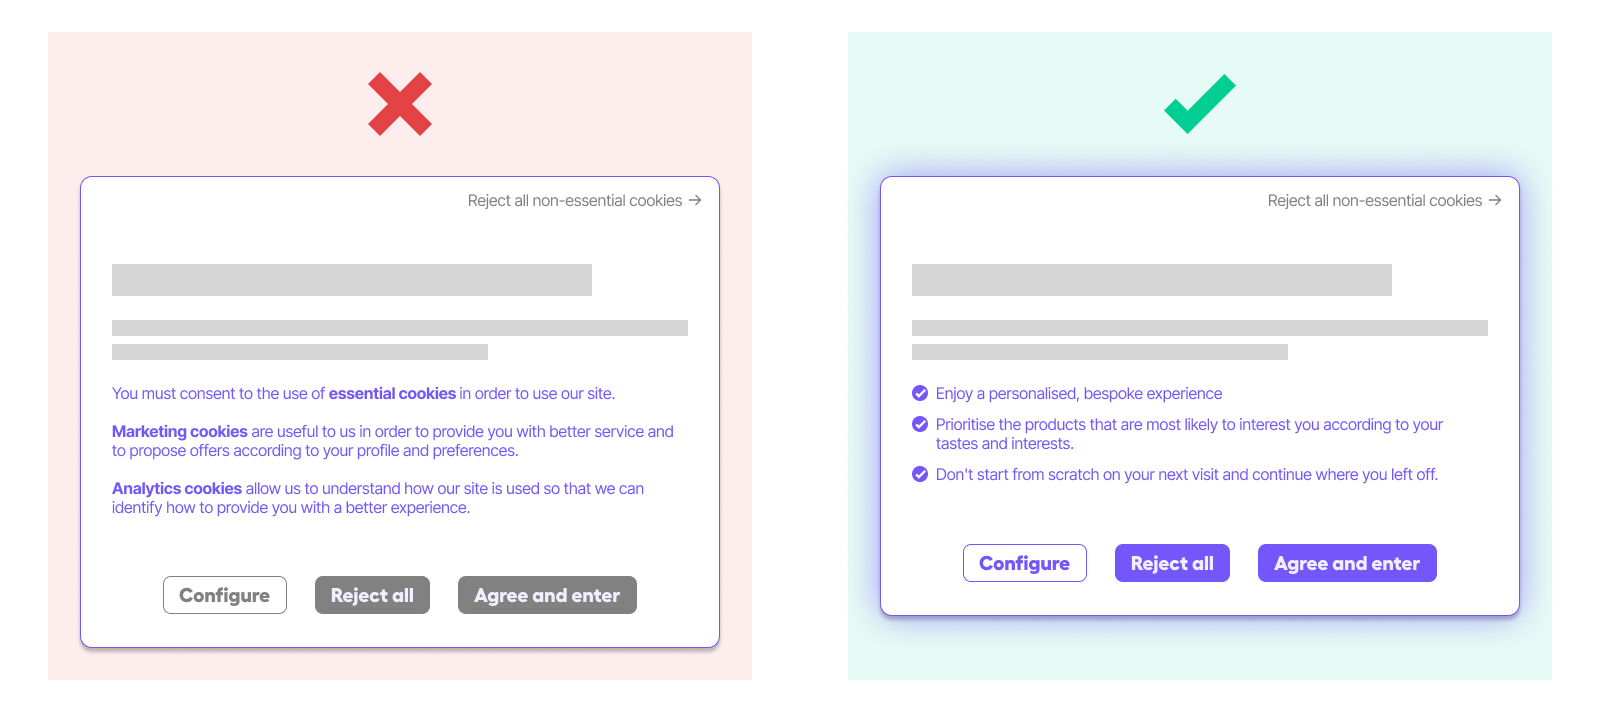Click the bold "essential cookies" text

click(x=392, y=394)
